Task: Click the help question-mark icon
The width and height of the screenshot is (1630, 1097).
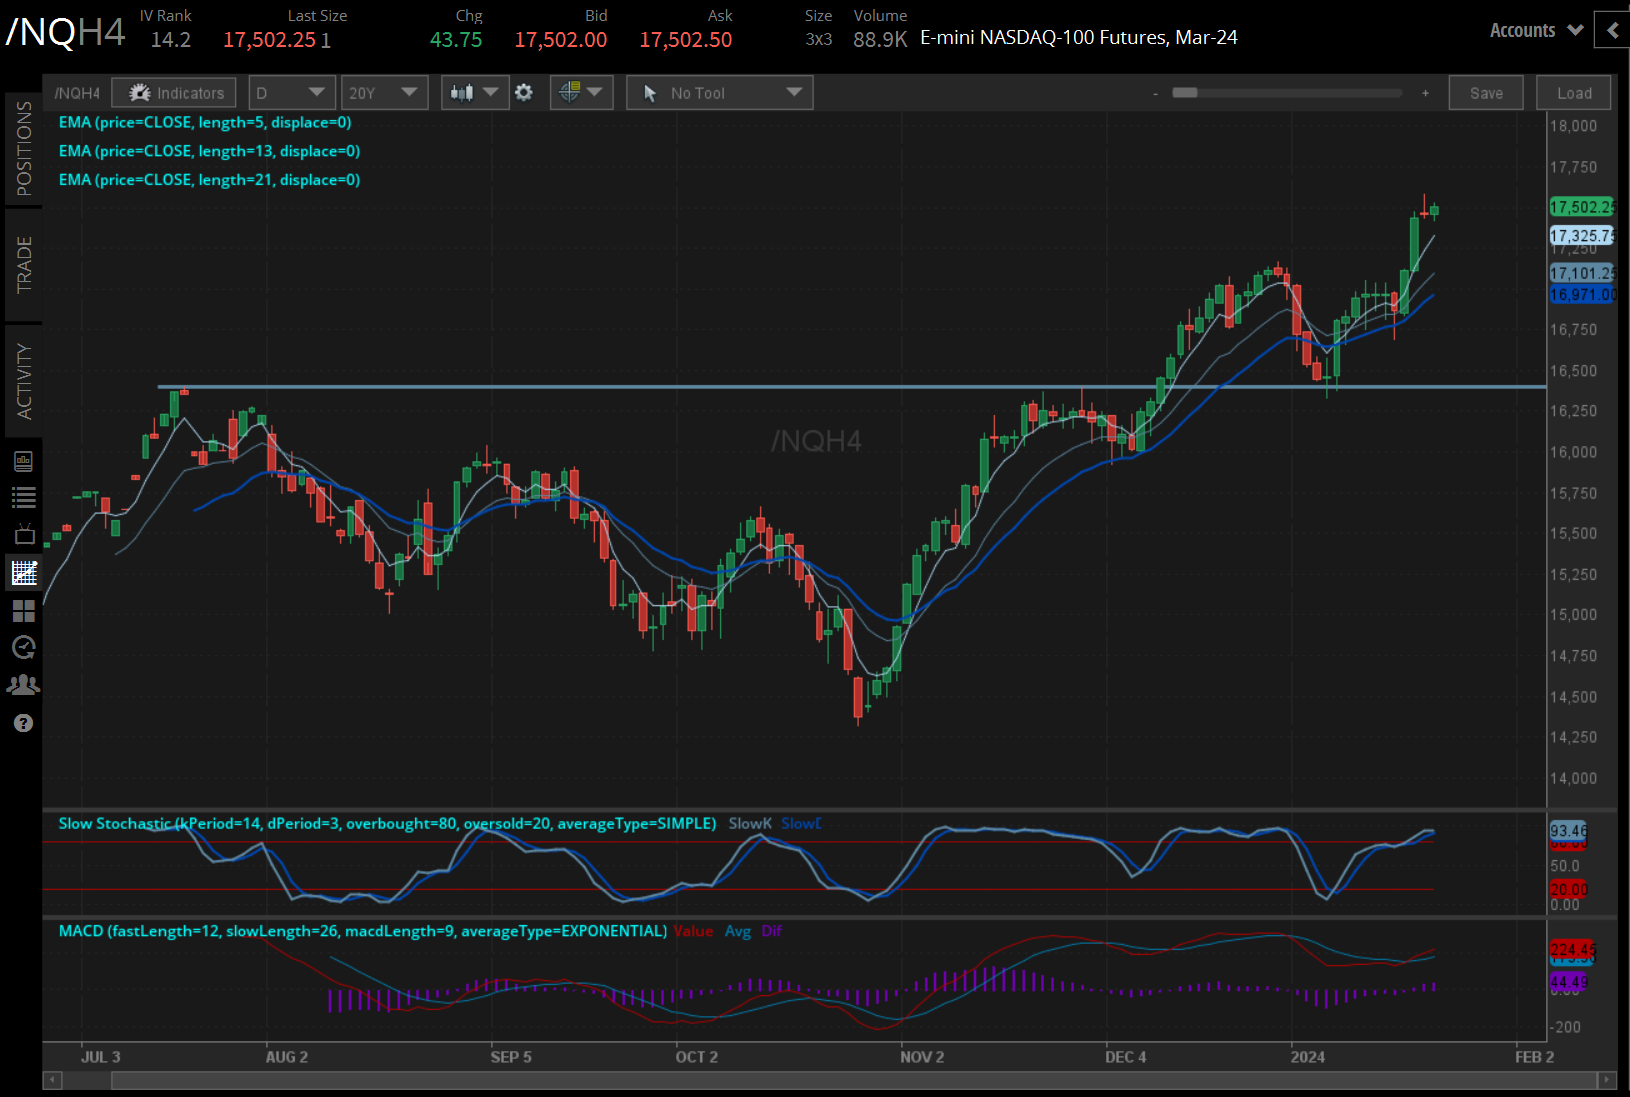Action: [24, 722]
